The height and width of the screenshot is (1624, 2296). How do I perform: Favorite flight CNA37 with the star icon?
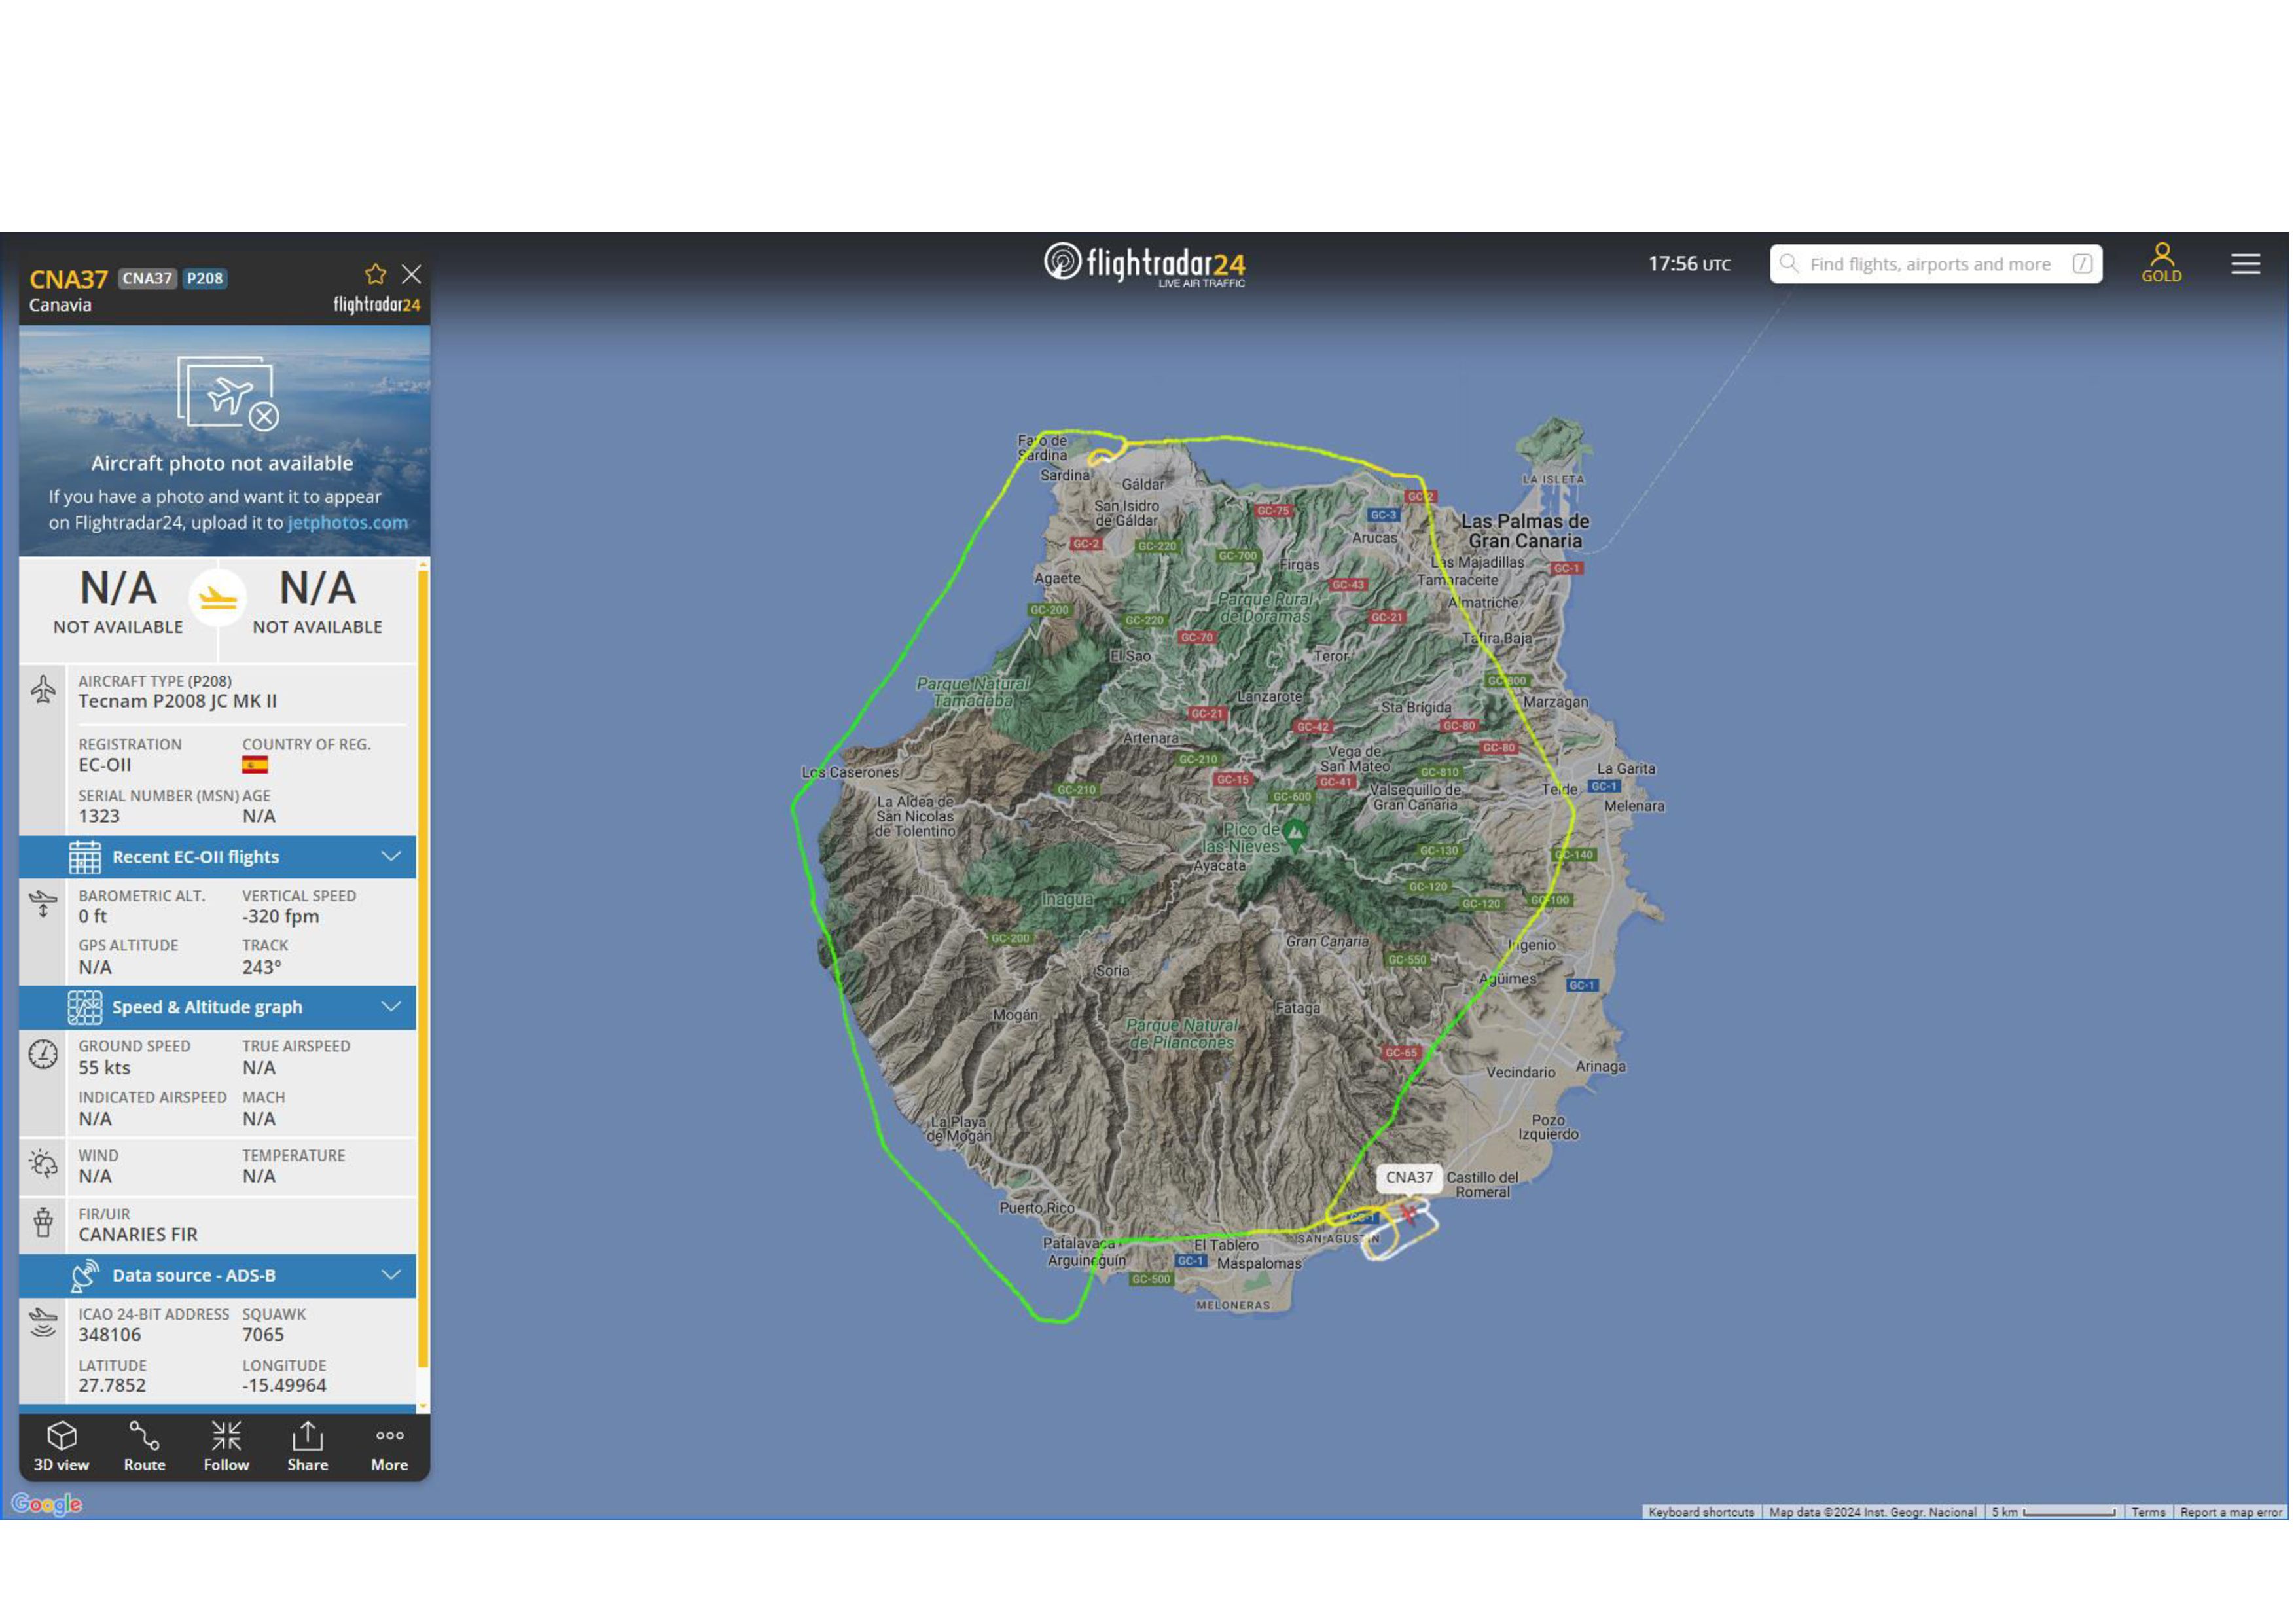[x=376, y=275]
